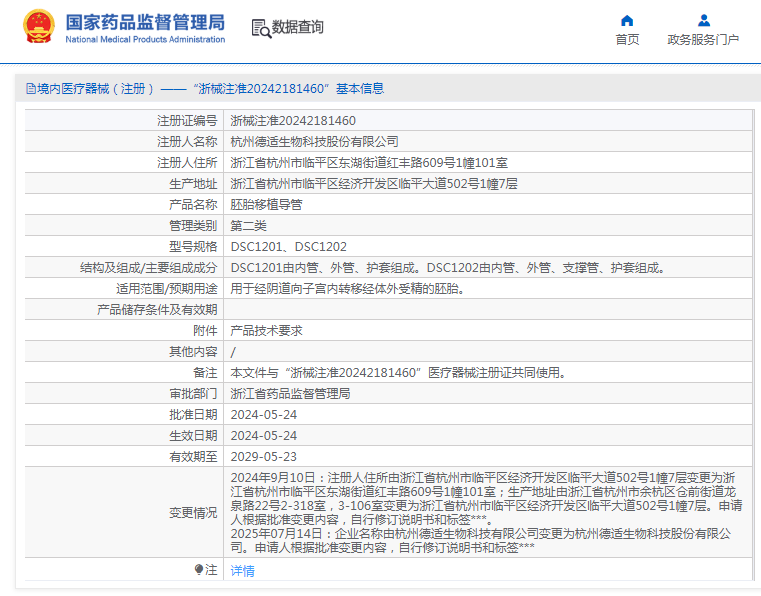Screen dimensions: 761x596
Task: Click the 2025年07月14日 change record text
Action: (x=480, y=540)
